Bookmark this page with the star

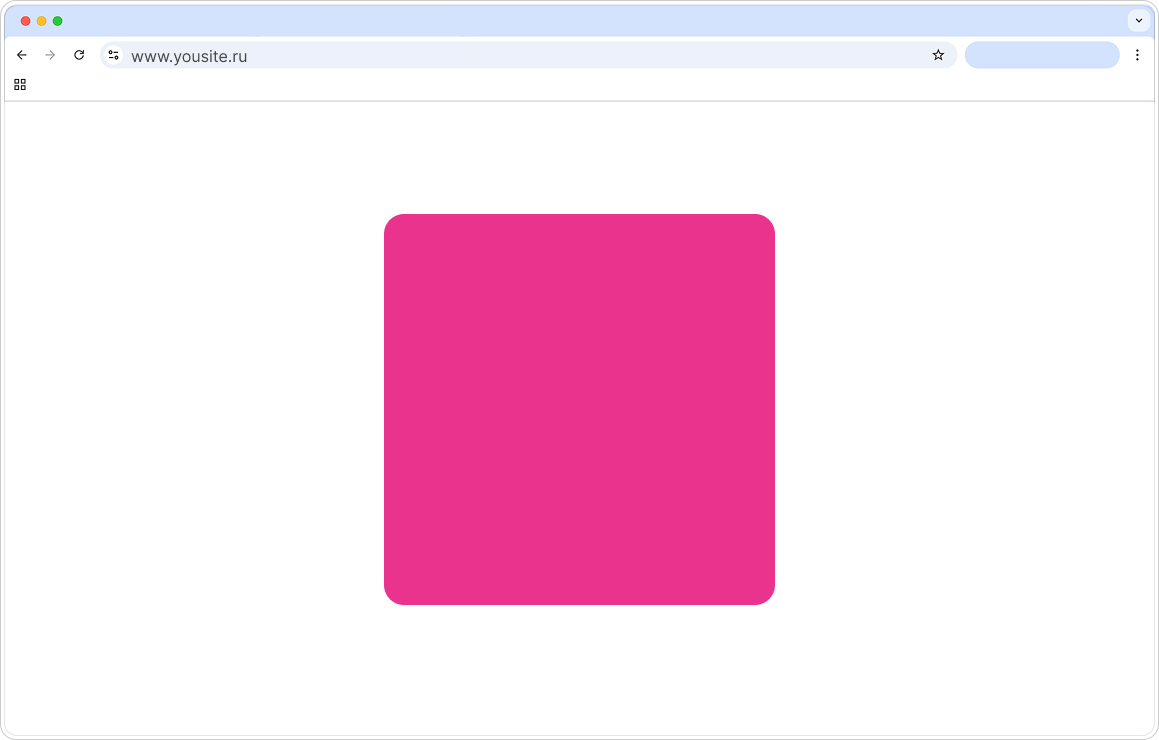(938, 55)
